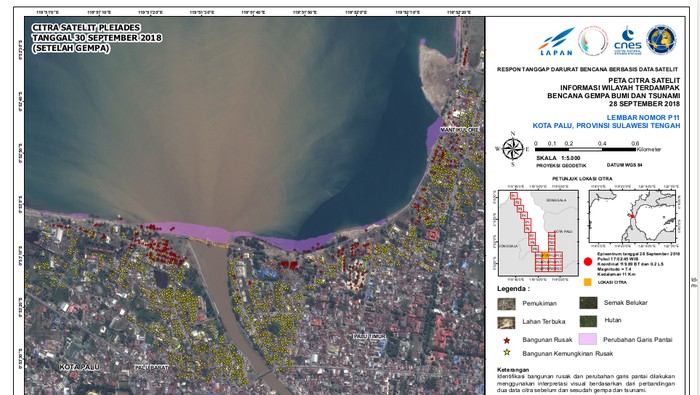Click the KOTA PALU map label
Image resolution: width=700 pixels, height=395 pixels.
pos(79,367)
